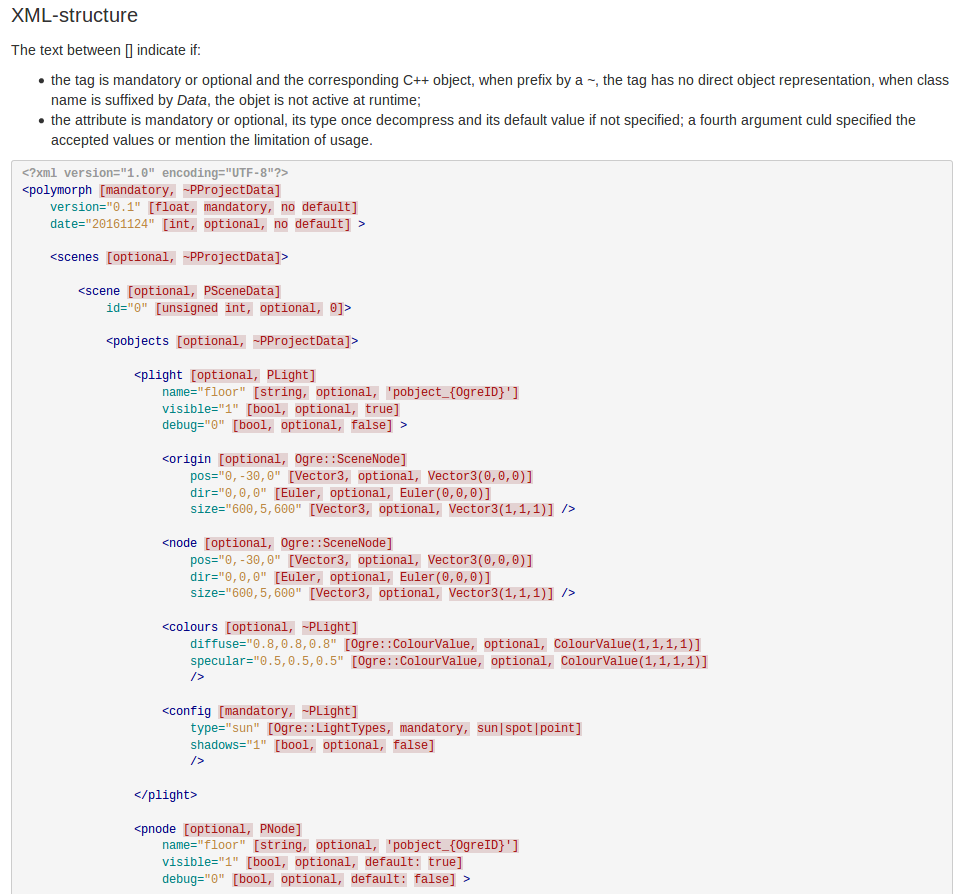The image size is (967, 894).
Task: Click the type="sun" attribute
Action: [x=225, y=728]
